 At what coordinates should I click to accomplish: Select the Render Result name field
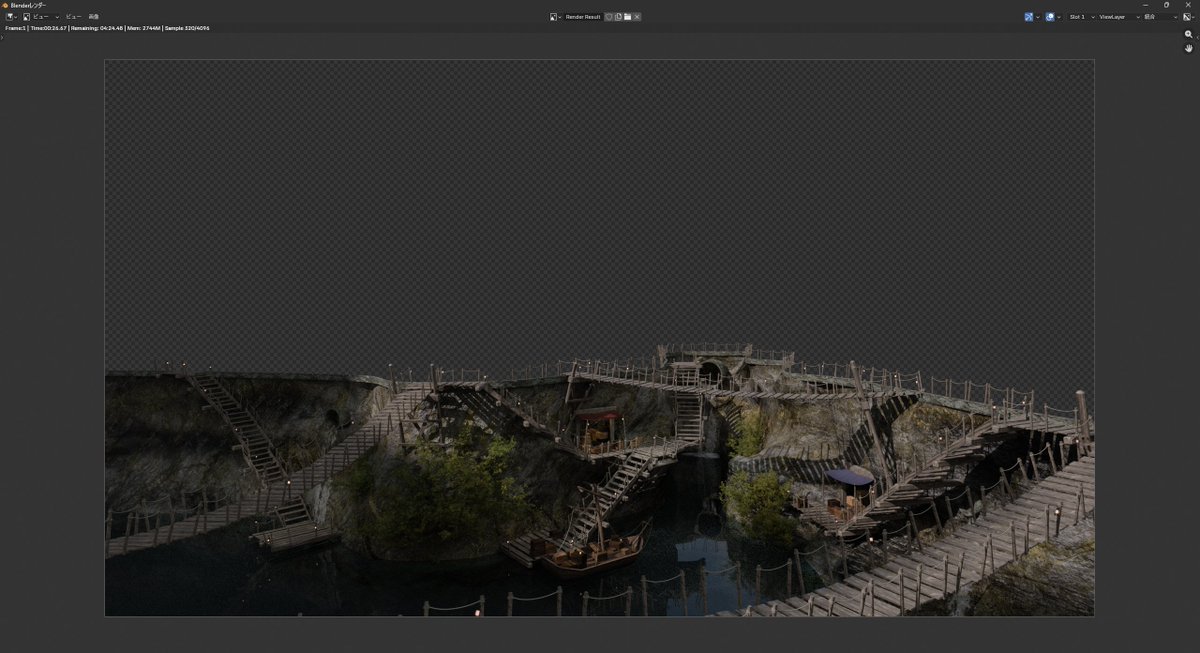point(583,17)
